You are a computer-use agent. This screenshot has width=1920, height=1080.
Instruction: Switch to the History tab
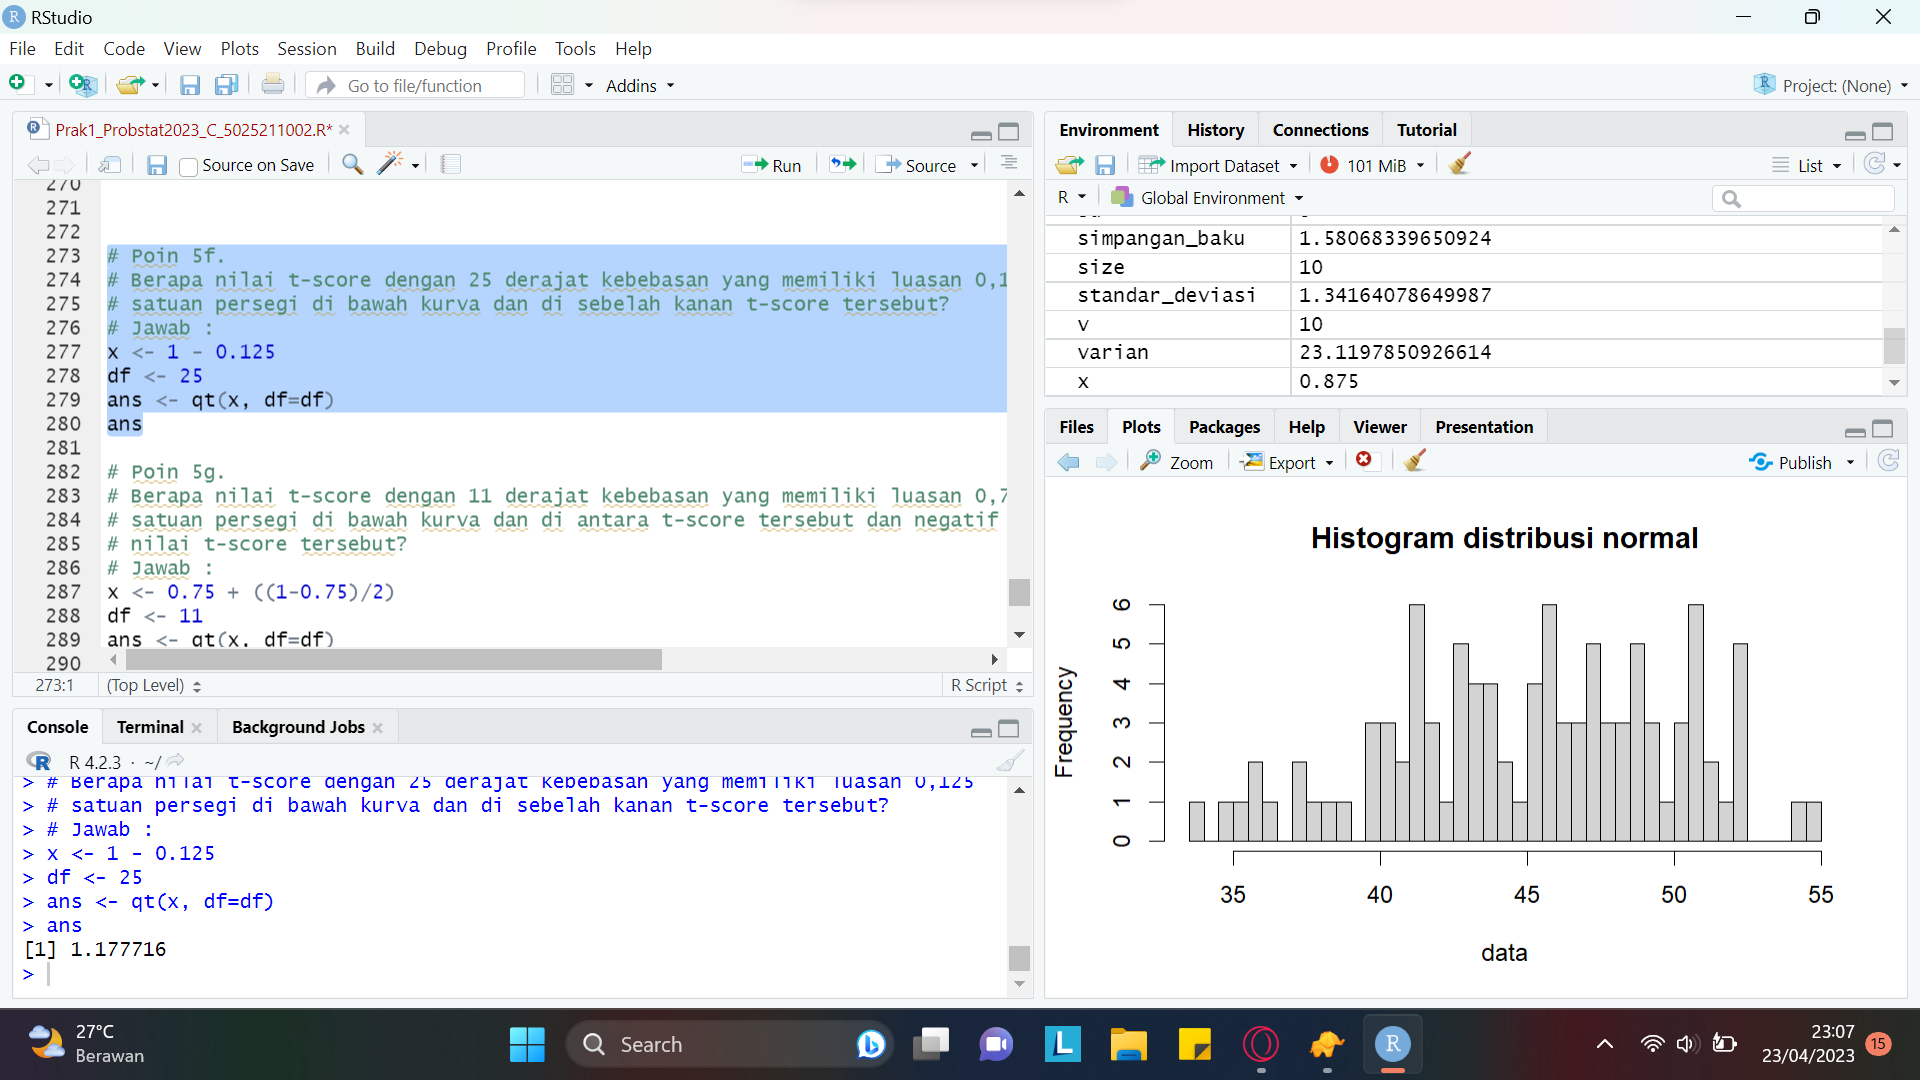[1215, 129]
